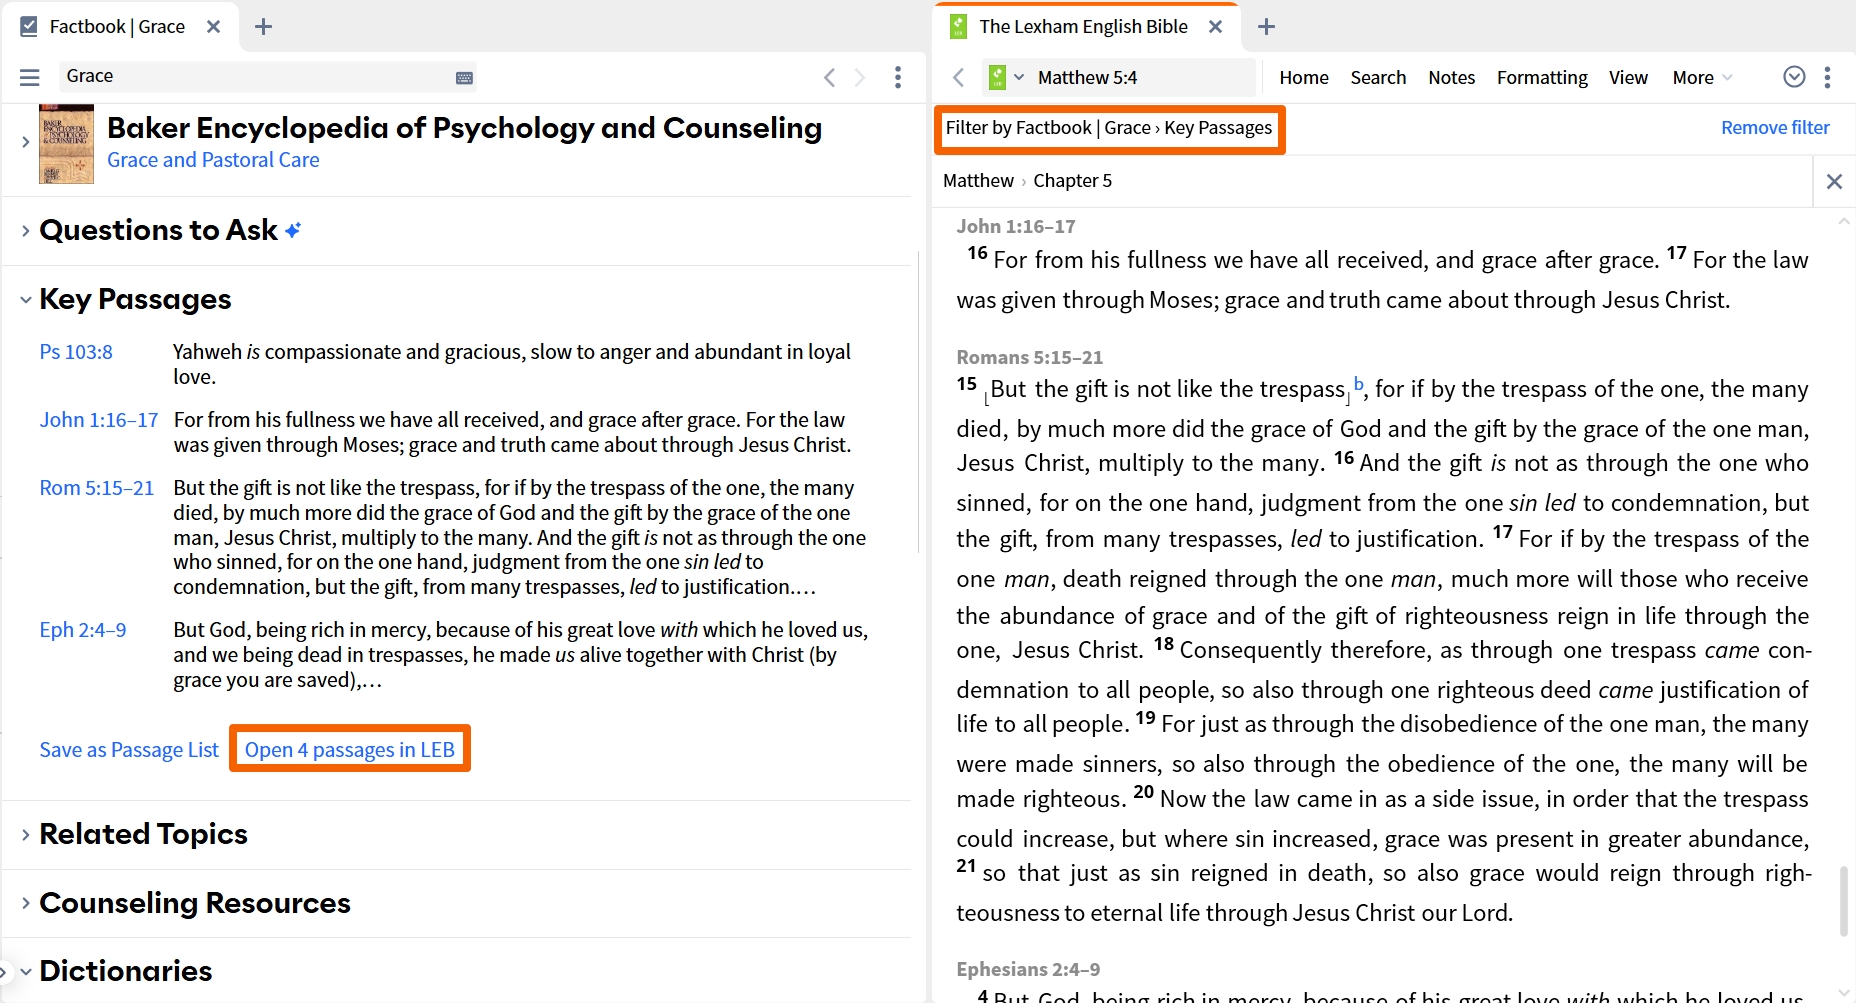
Task: Close the Matthew Chapter 5 locator bar
Action: (x=1834, y=181)
